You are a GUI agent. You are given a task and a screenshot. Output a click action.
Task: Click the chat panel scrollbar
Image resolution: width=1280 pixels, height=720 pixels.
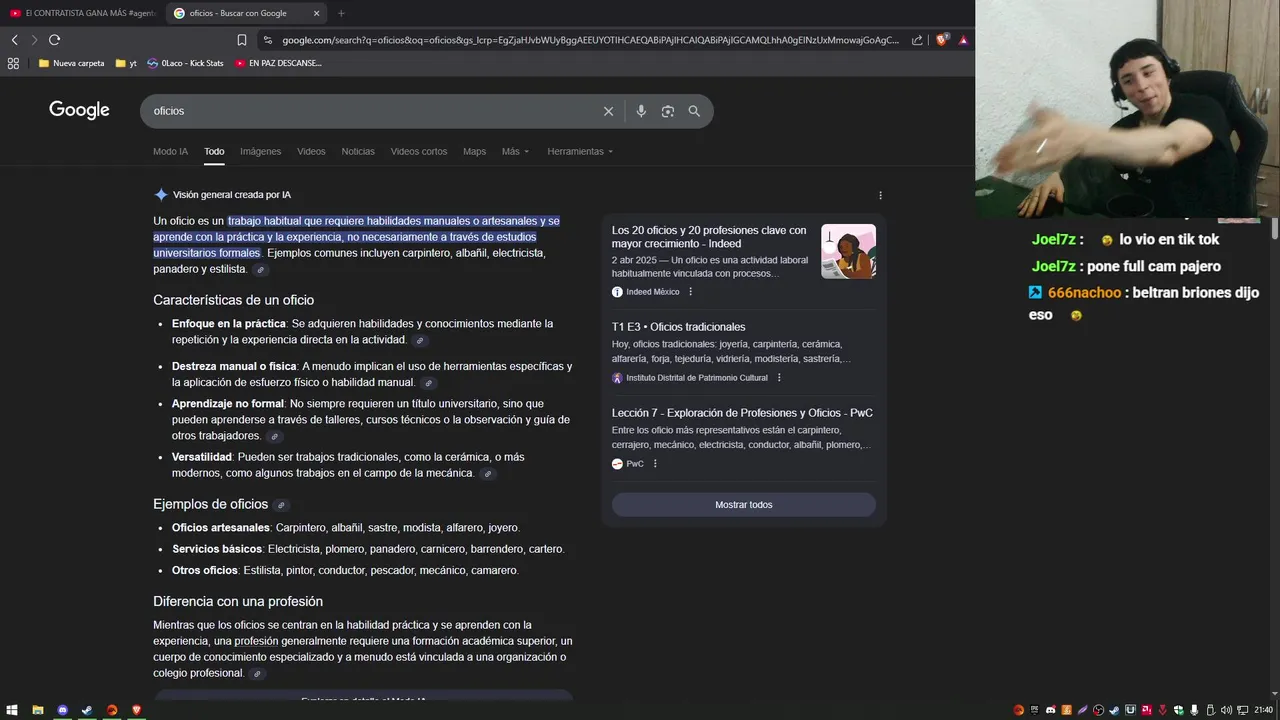click(x=1275, y=228)
